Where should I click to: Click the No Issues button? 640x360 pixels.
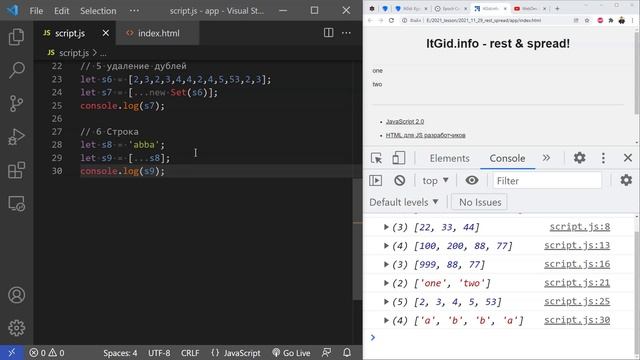click(480, 202)
